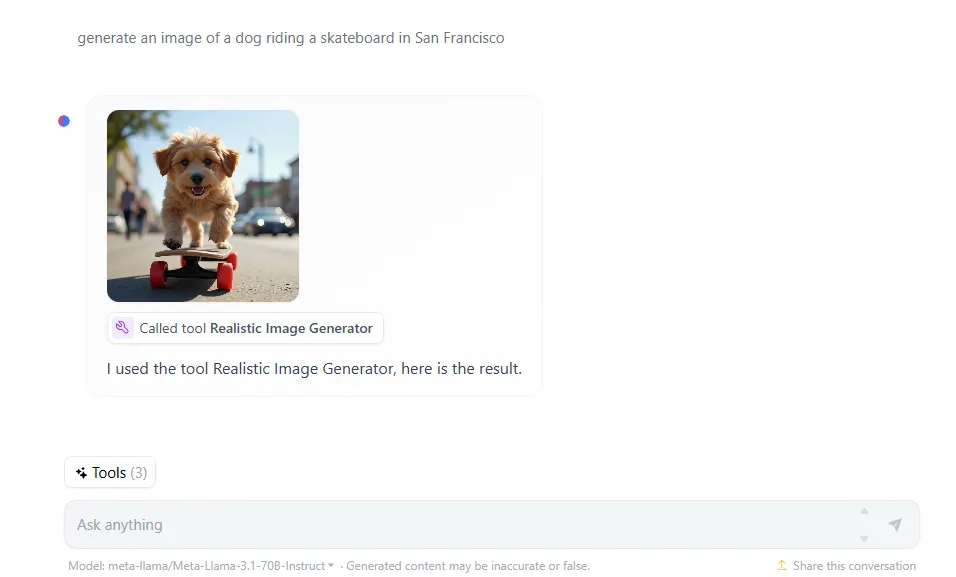Click the red skateboard wheels in image

pos(192,273)
